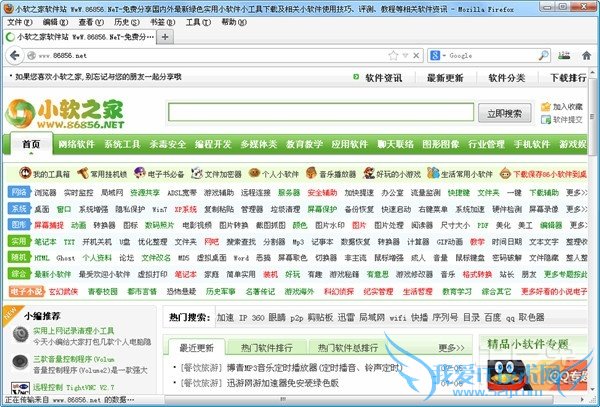Screen dimensions: 600x407
Task: Select 首页 navigation tab
Action: pos(31,144)
